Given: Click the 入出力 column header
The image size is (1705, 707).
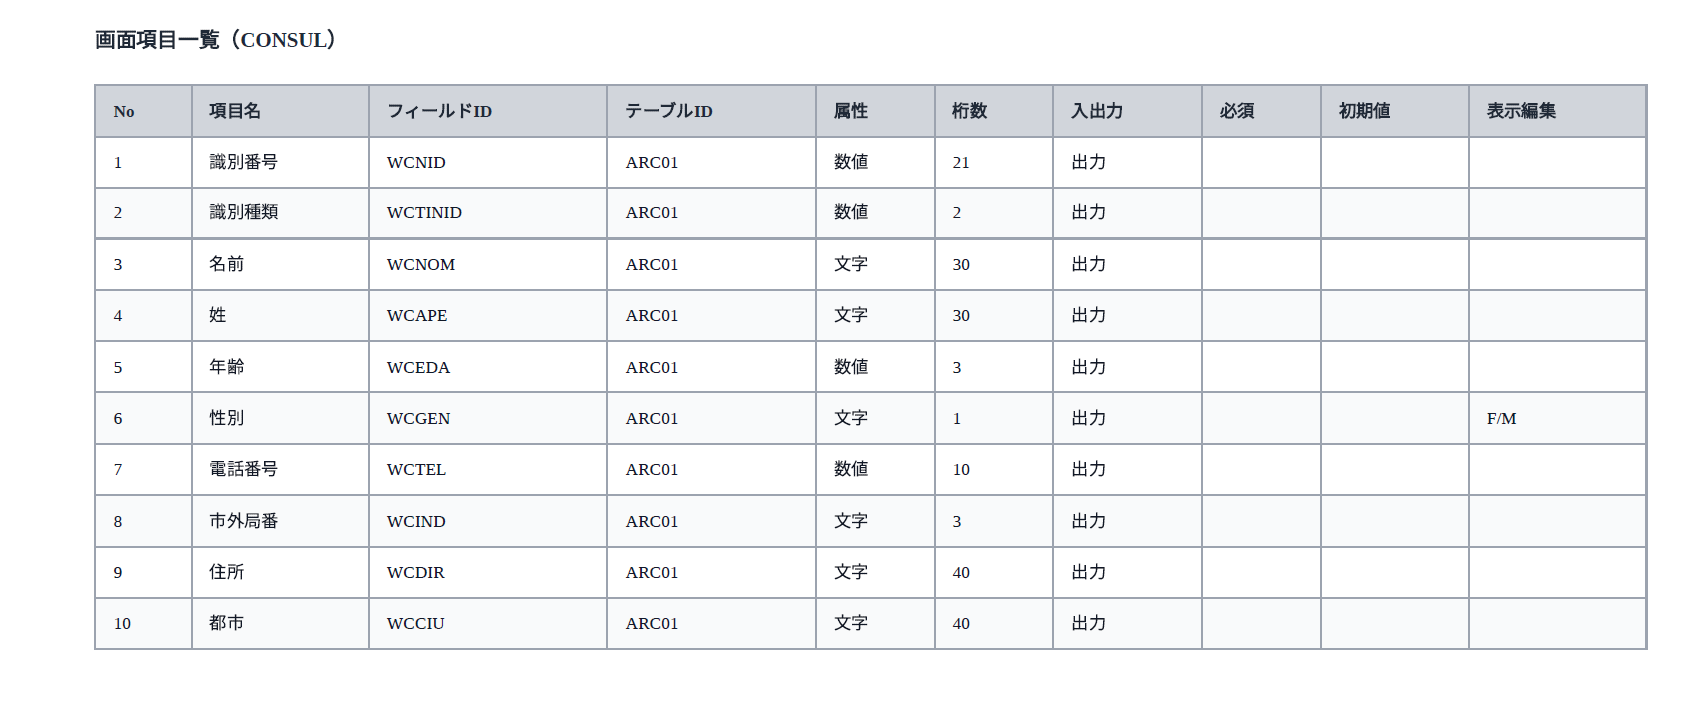Looking at the screenshot, I should [x=1127, y=111].
